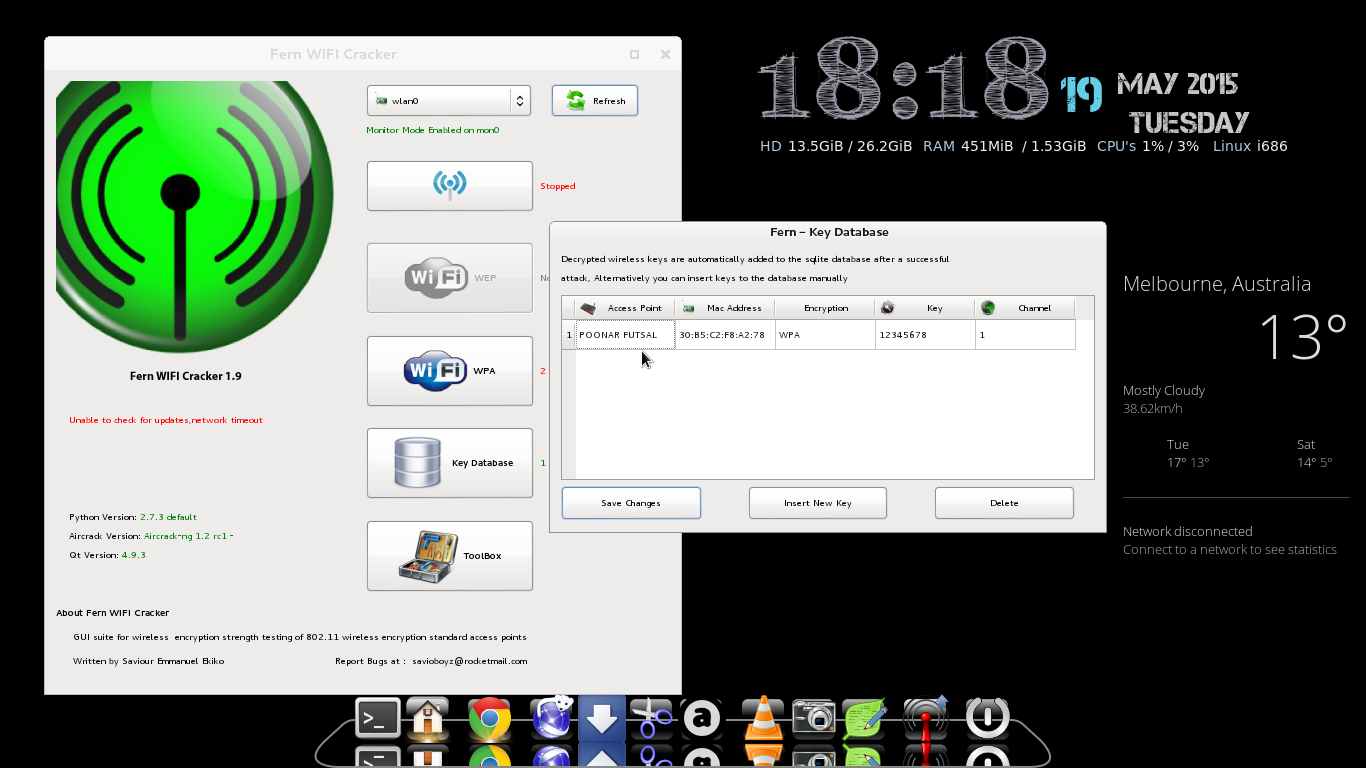The width and height of the screenshot is (1366, 768).
Task: Click the Fern WIFI Cracker 1.9 label
Action: [186, 376]
